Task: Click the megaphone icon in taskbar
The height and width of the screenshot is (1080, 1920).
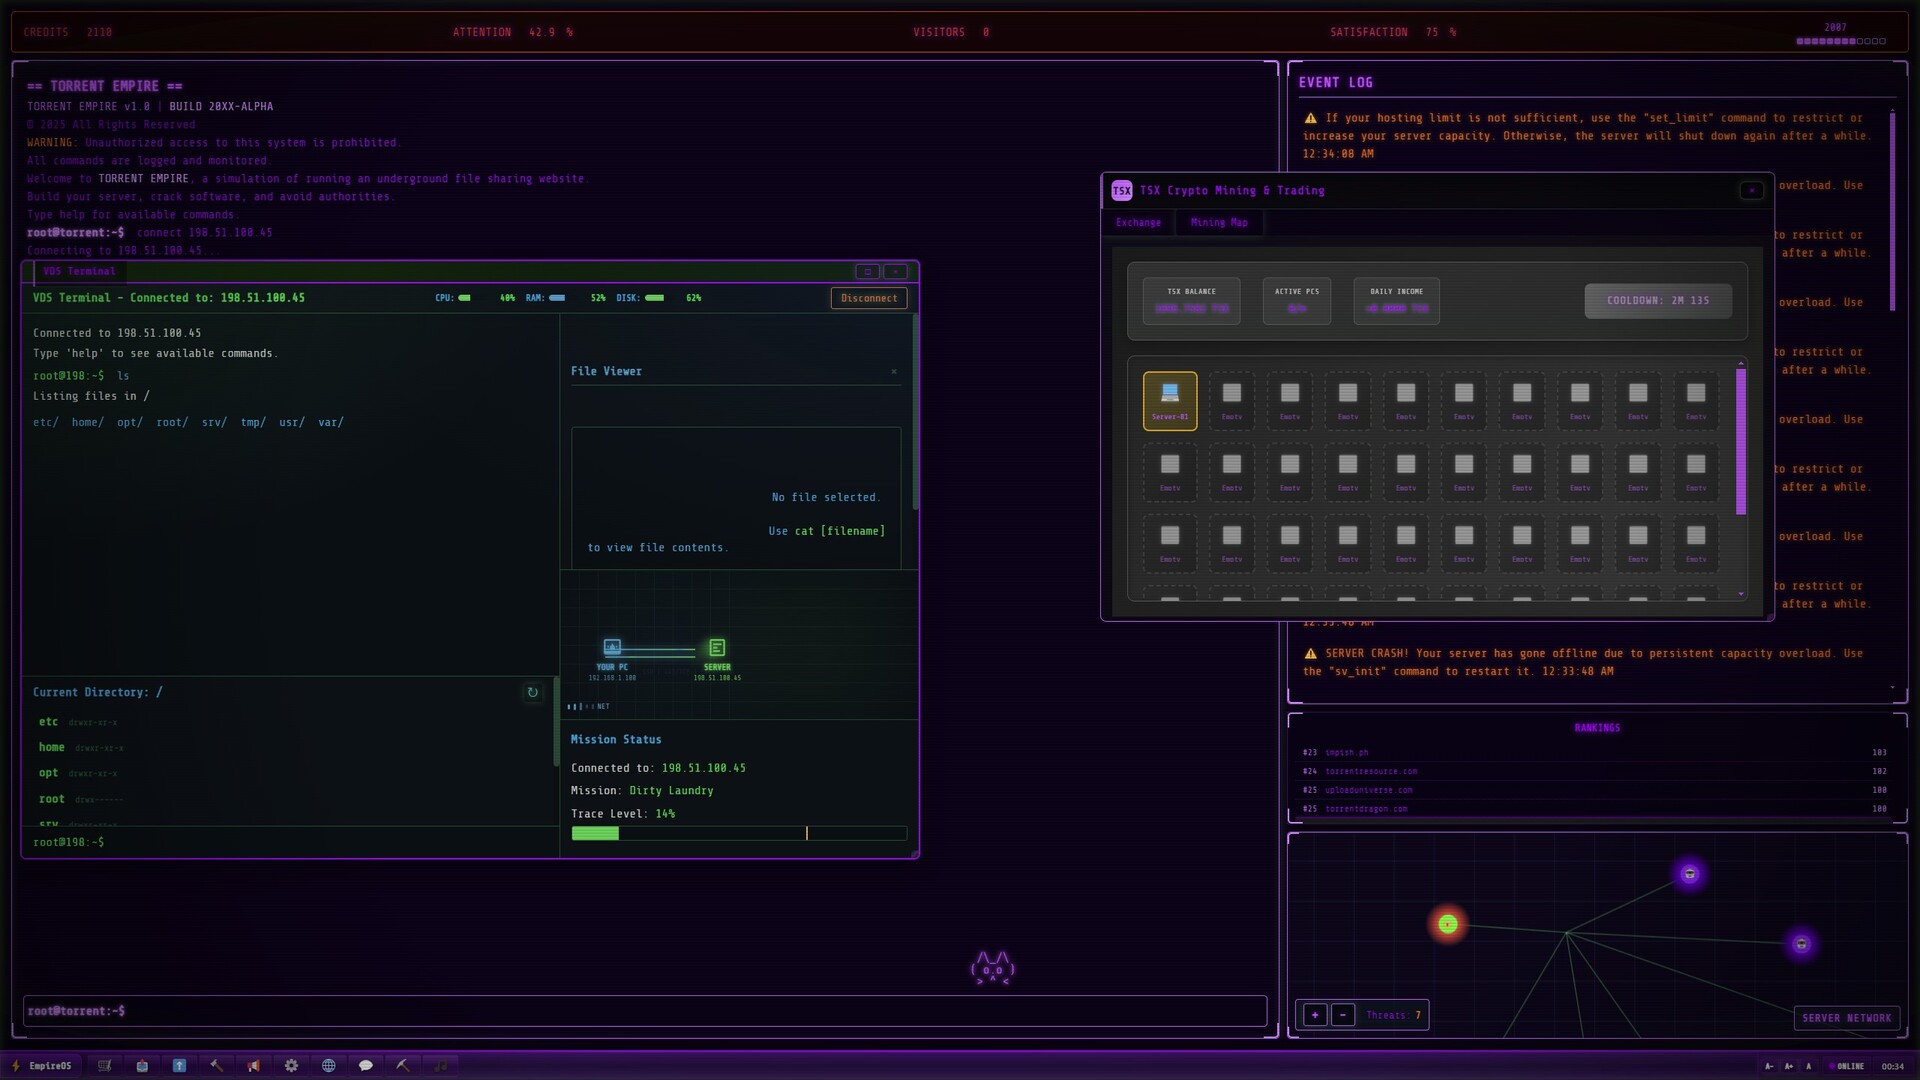Action: point(254,1066)
